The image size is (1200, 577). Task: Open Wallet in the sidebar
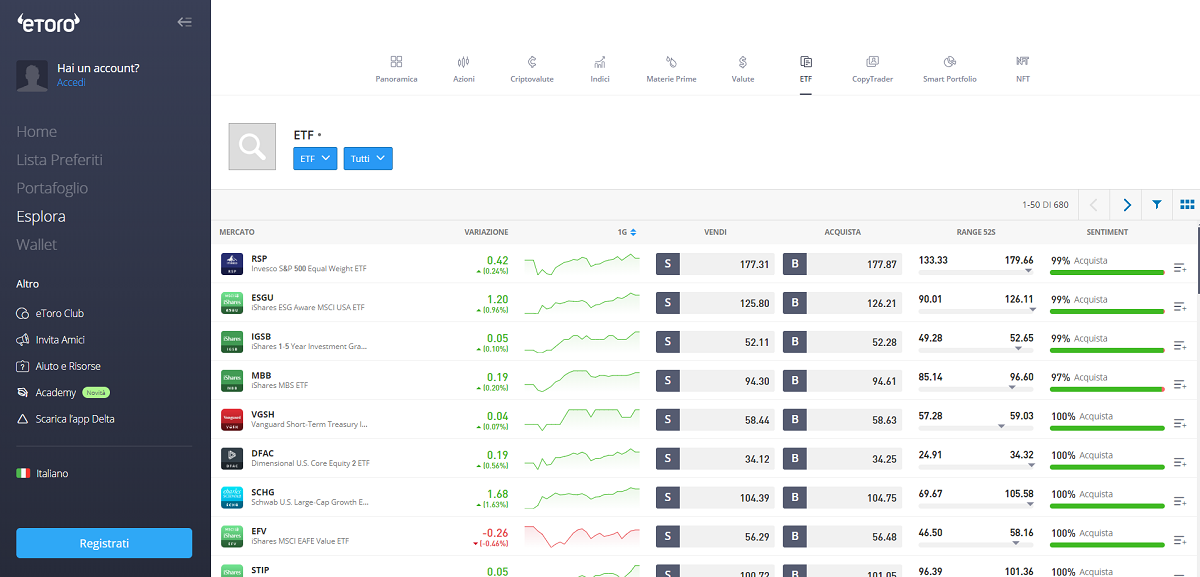pyautogui.click(x=37, y=244)
